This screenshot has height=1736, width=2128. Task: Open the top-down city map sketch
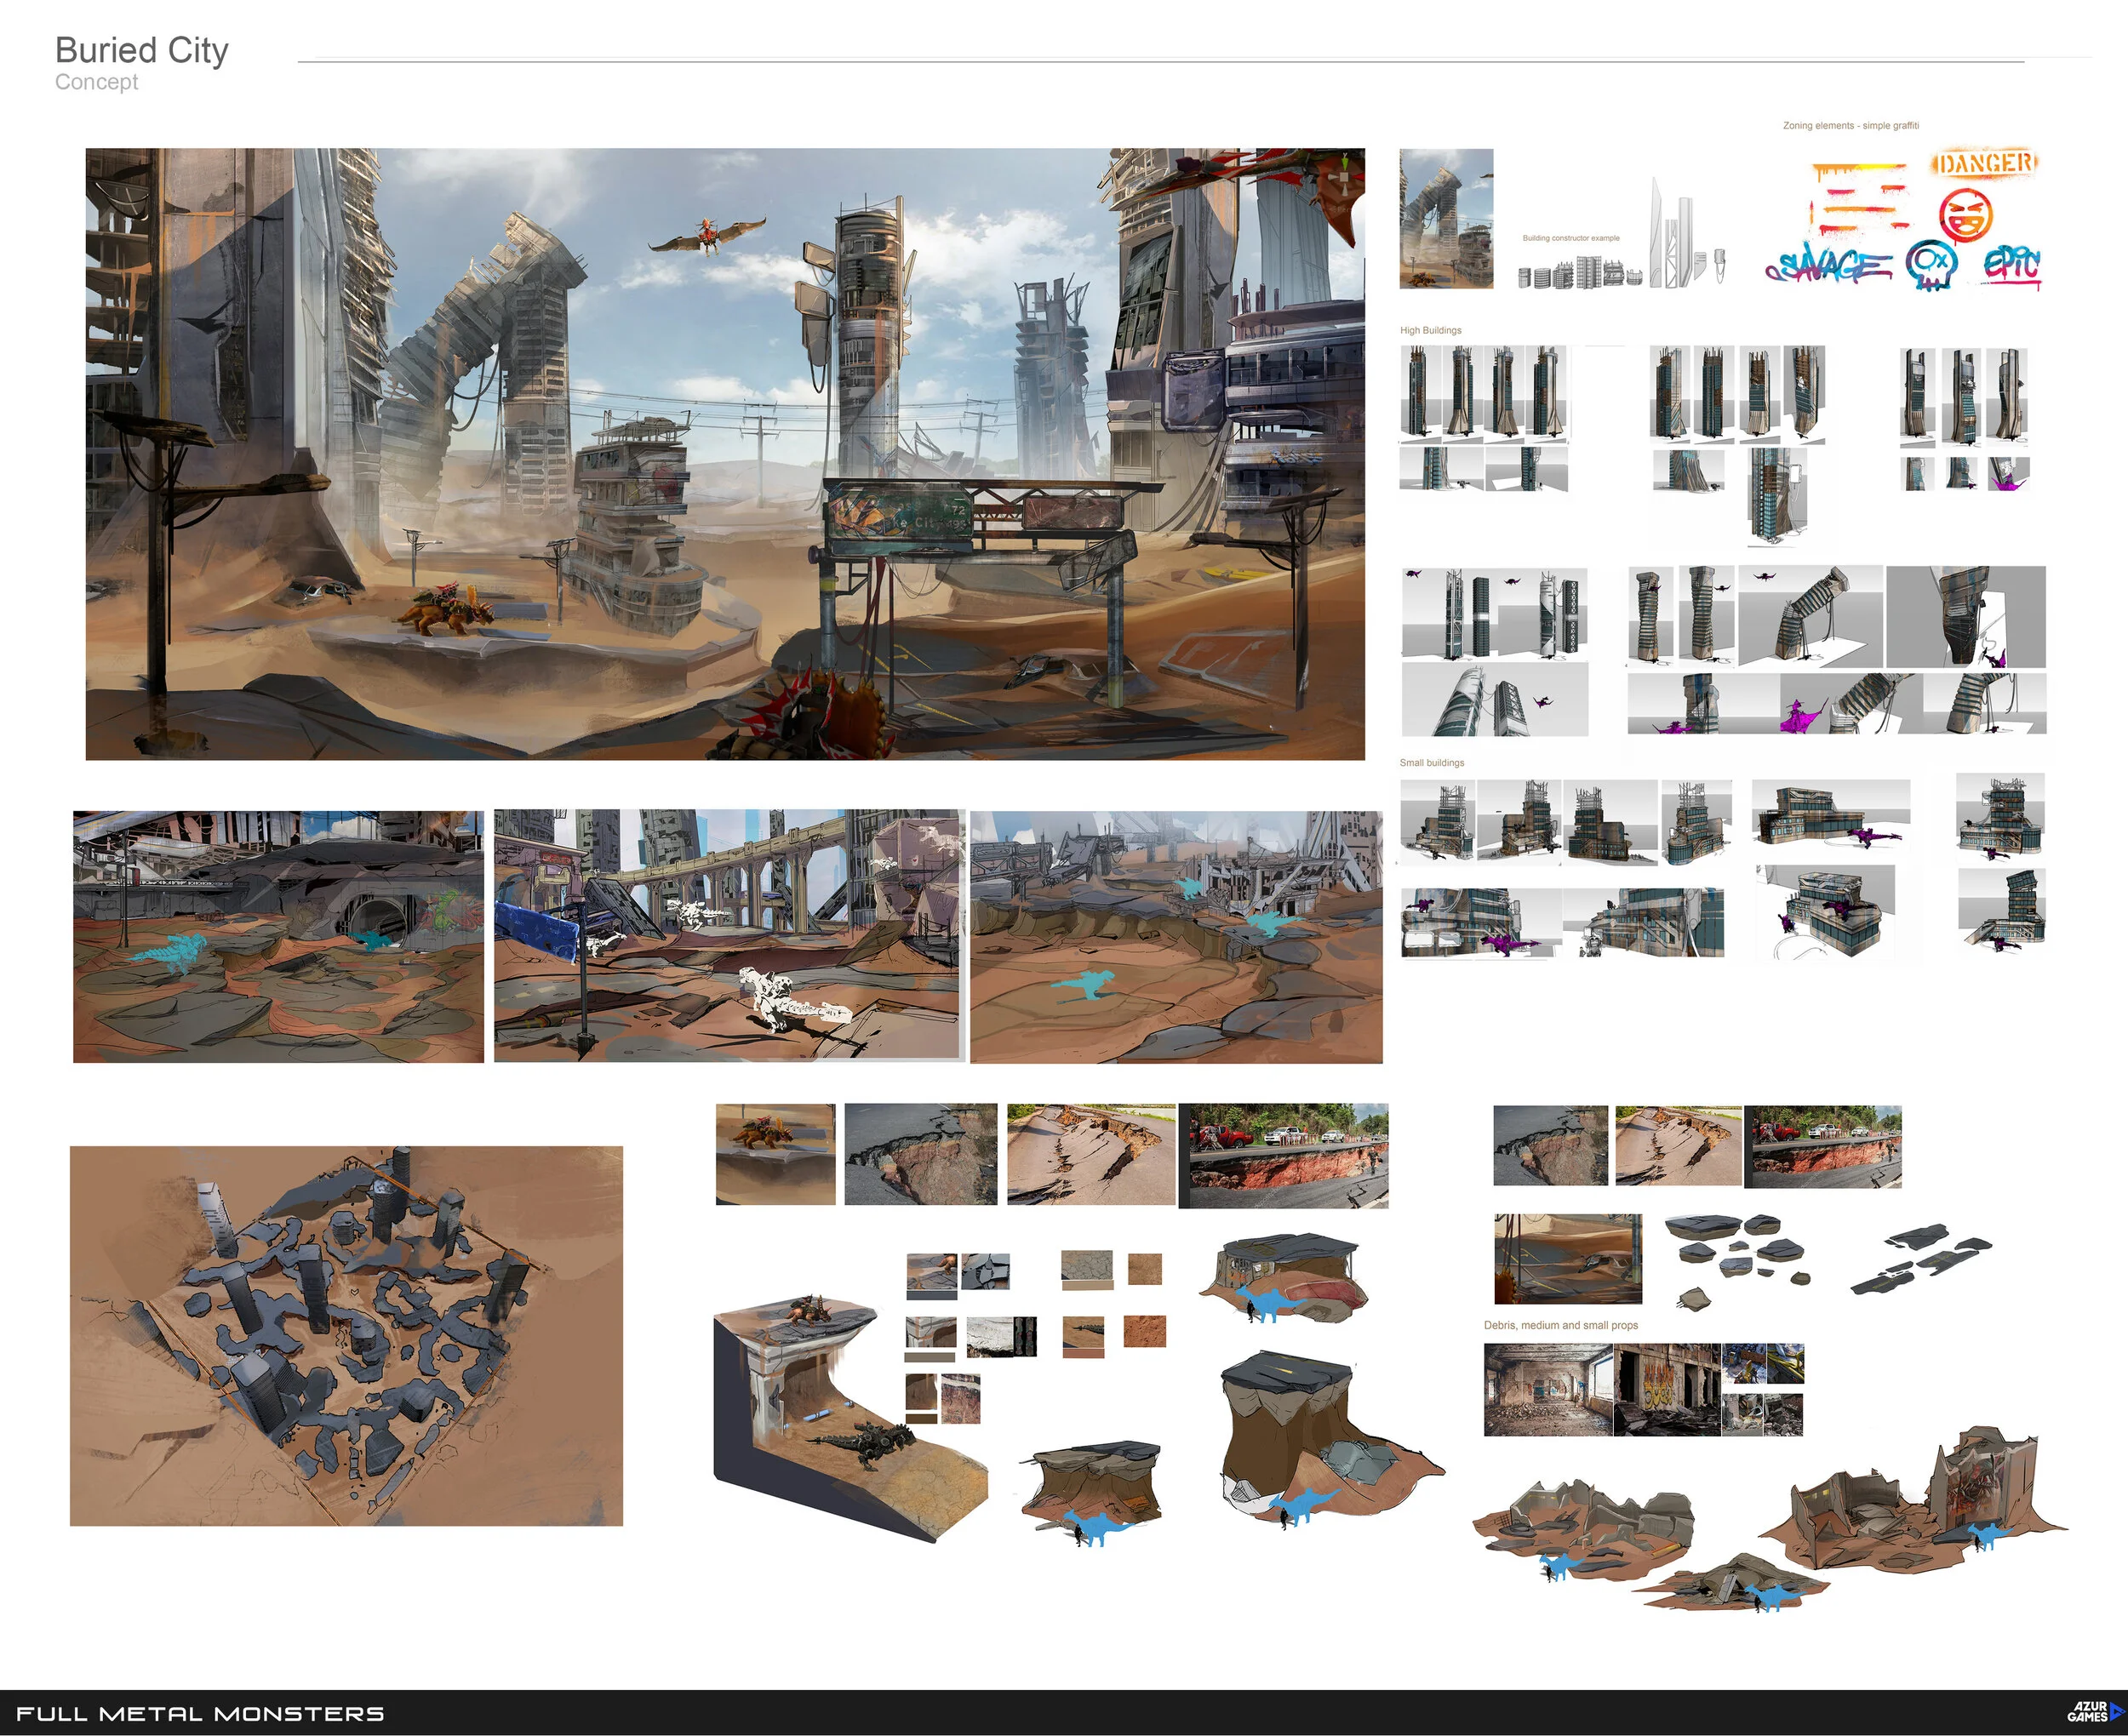tap(346, 1335)
